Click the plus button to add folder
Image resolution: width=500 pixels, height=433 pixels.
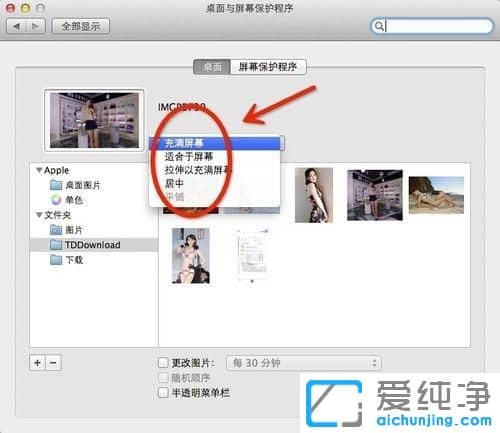click(37, 363)
